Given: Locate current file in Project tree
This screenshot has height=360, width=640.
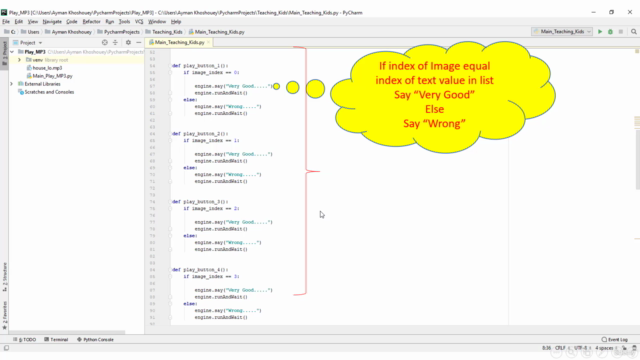Looking at the screenshot, I should 105,42.
